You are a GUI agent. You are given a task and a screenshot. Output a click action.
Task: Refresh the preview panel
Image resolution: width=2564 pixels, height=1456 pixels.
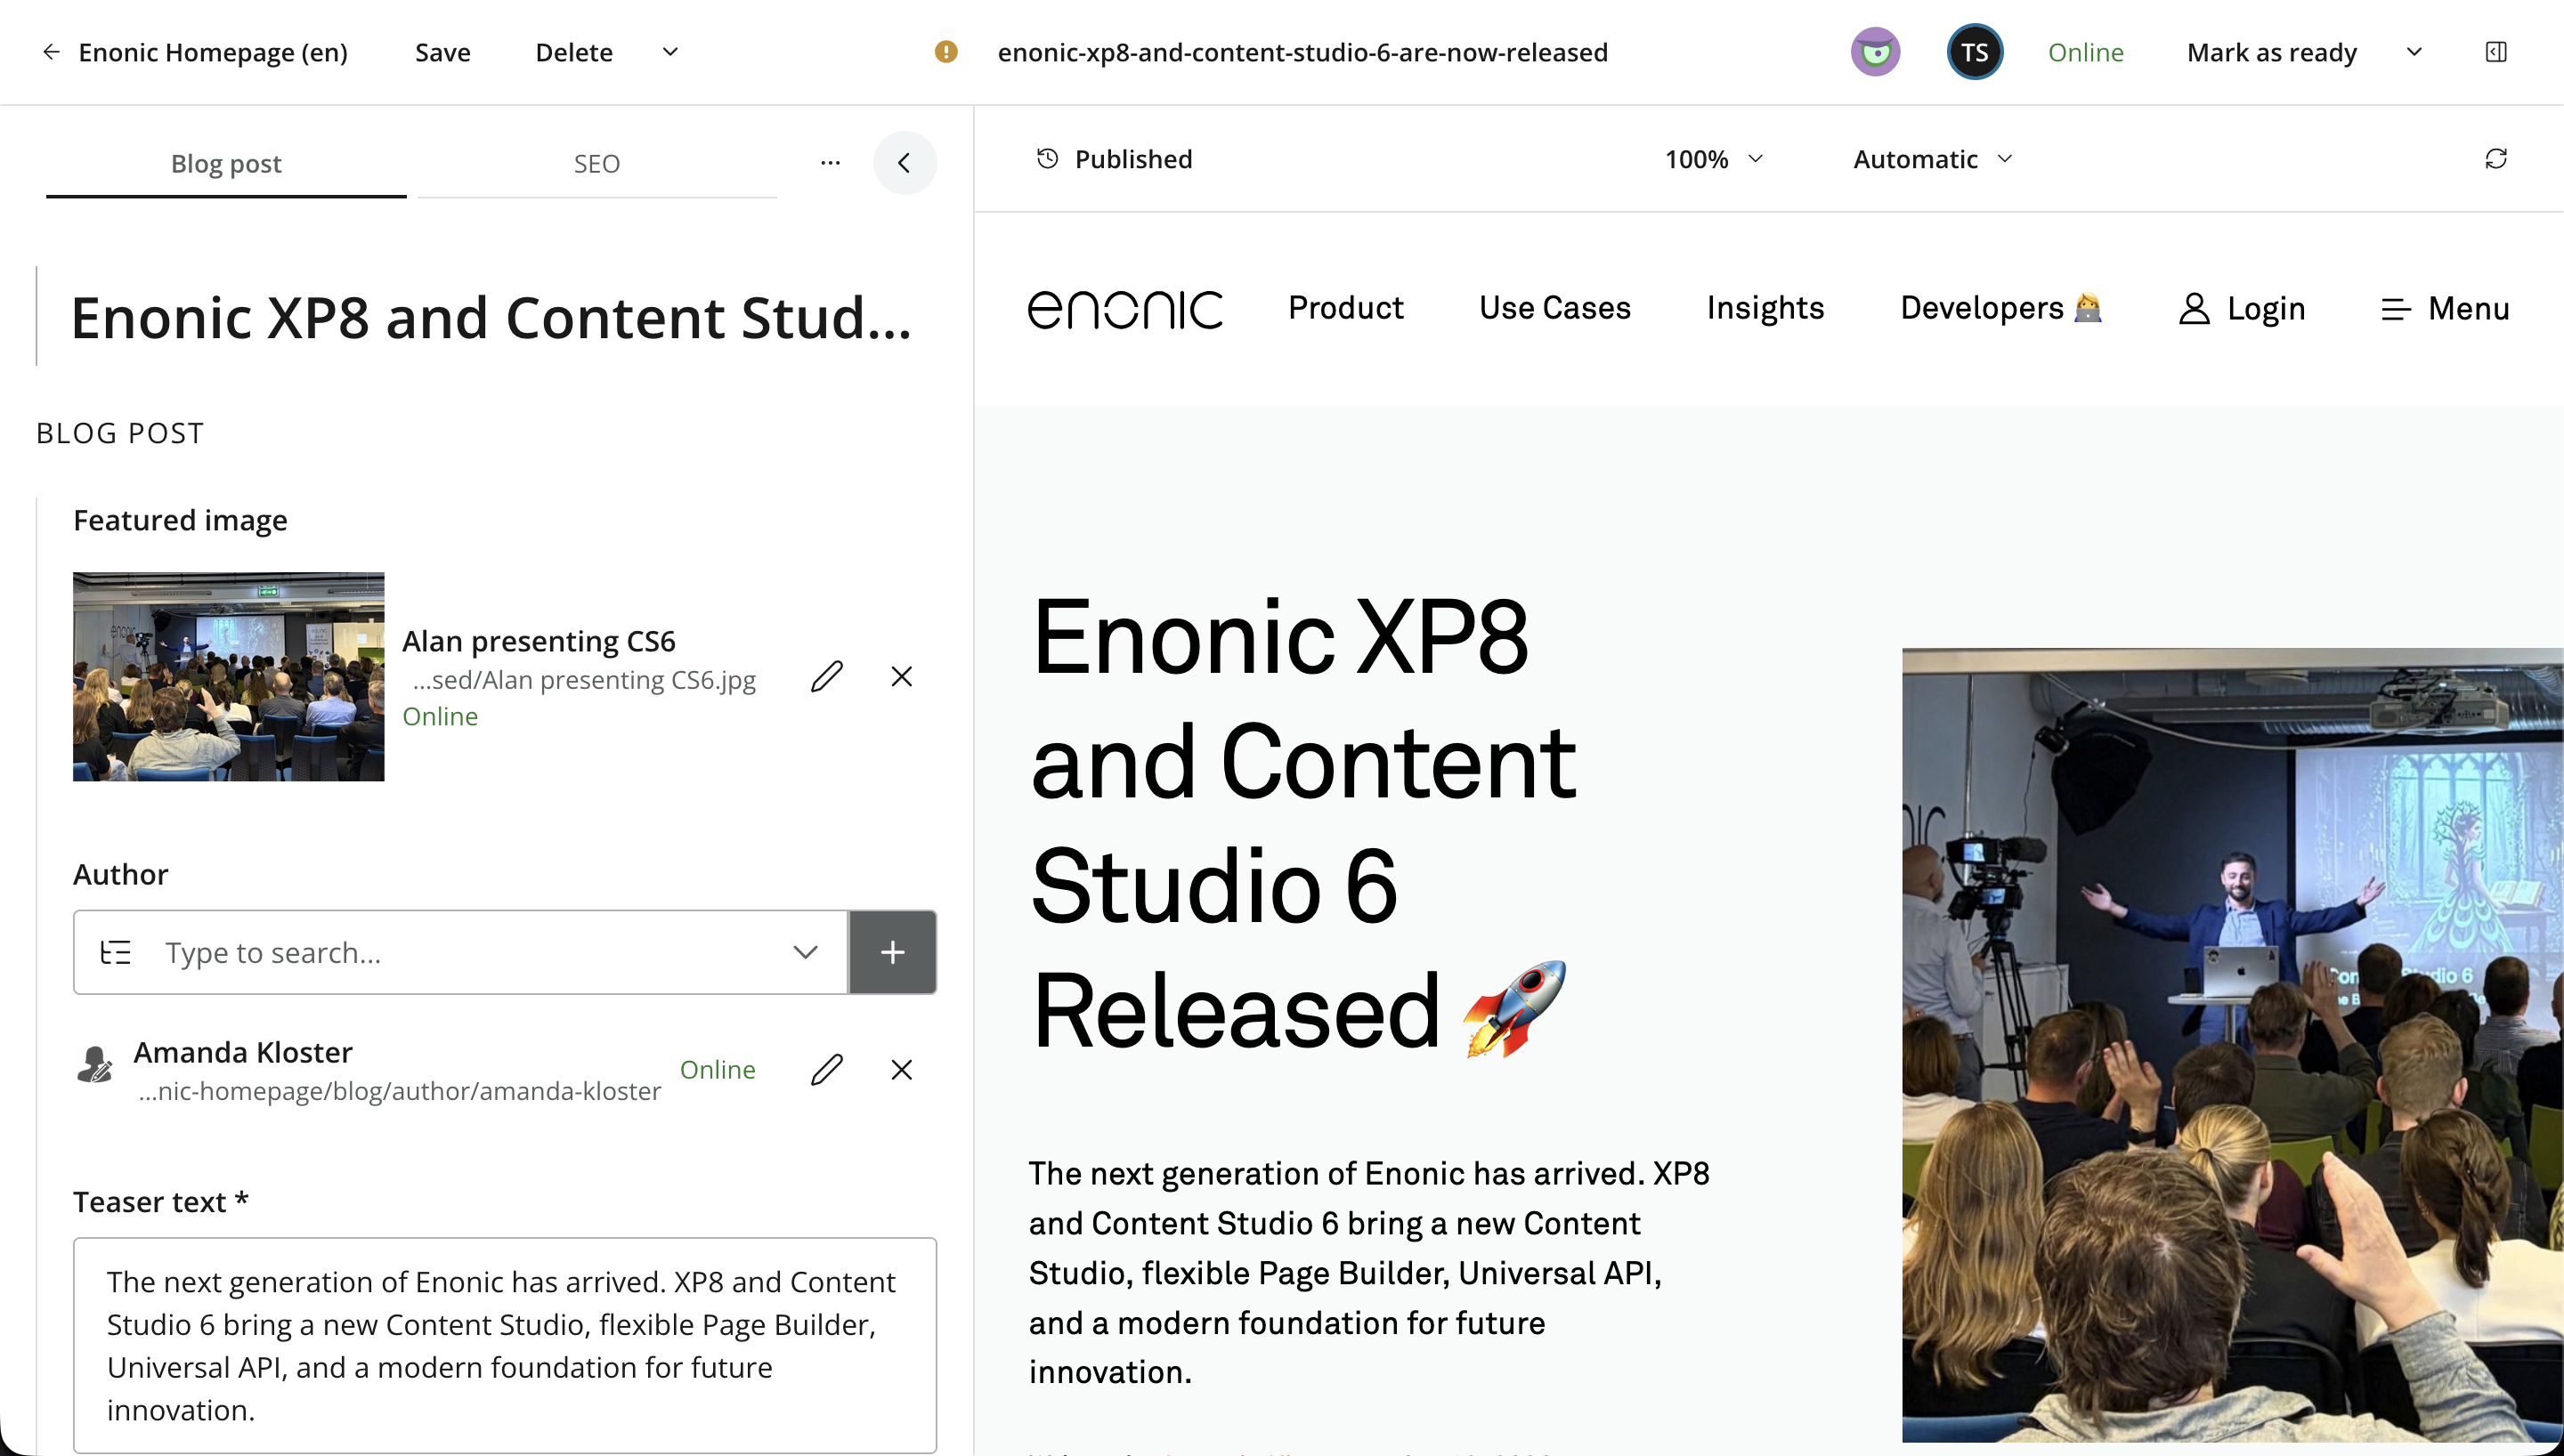point(2495,159)
